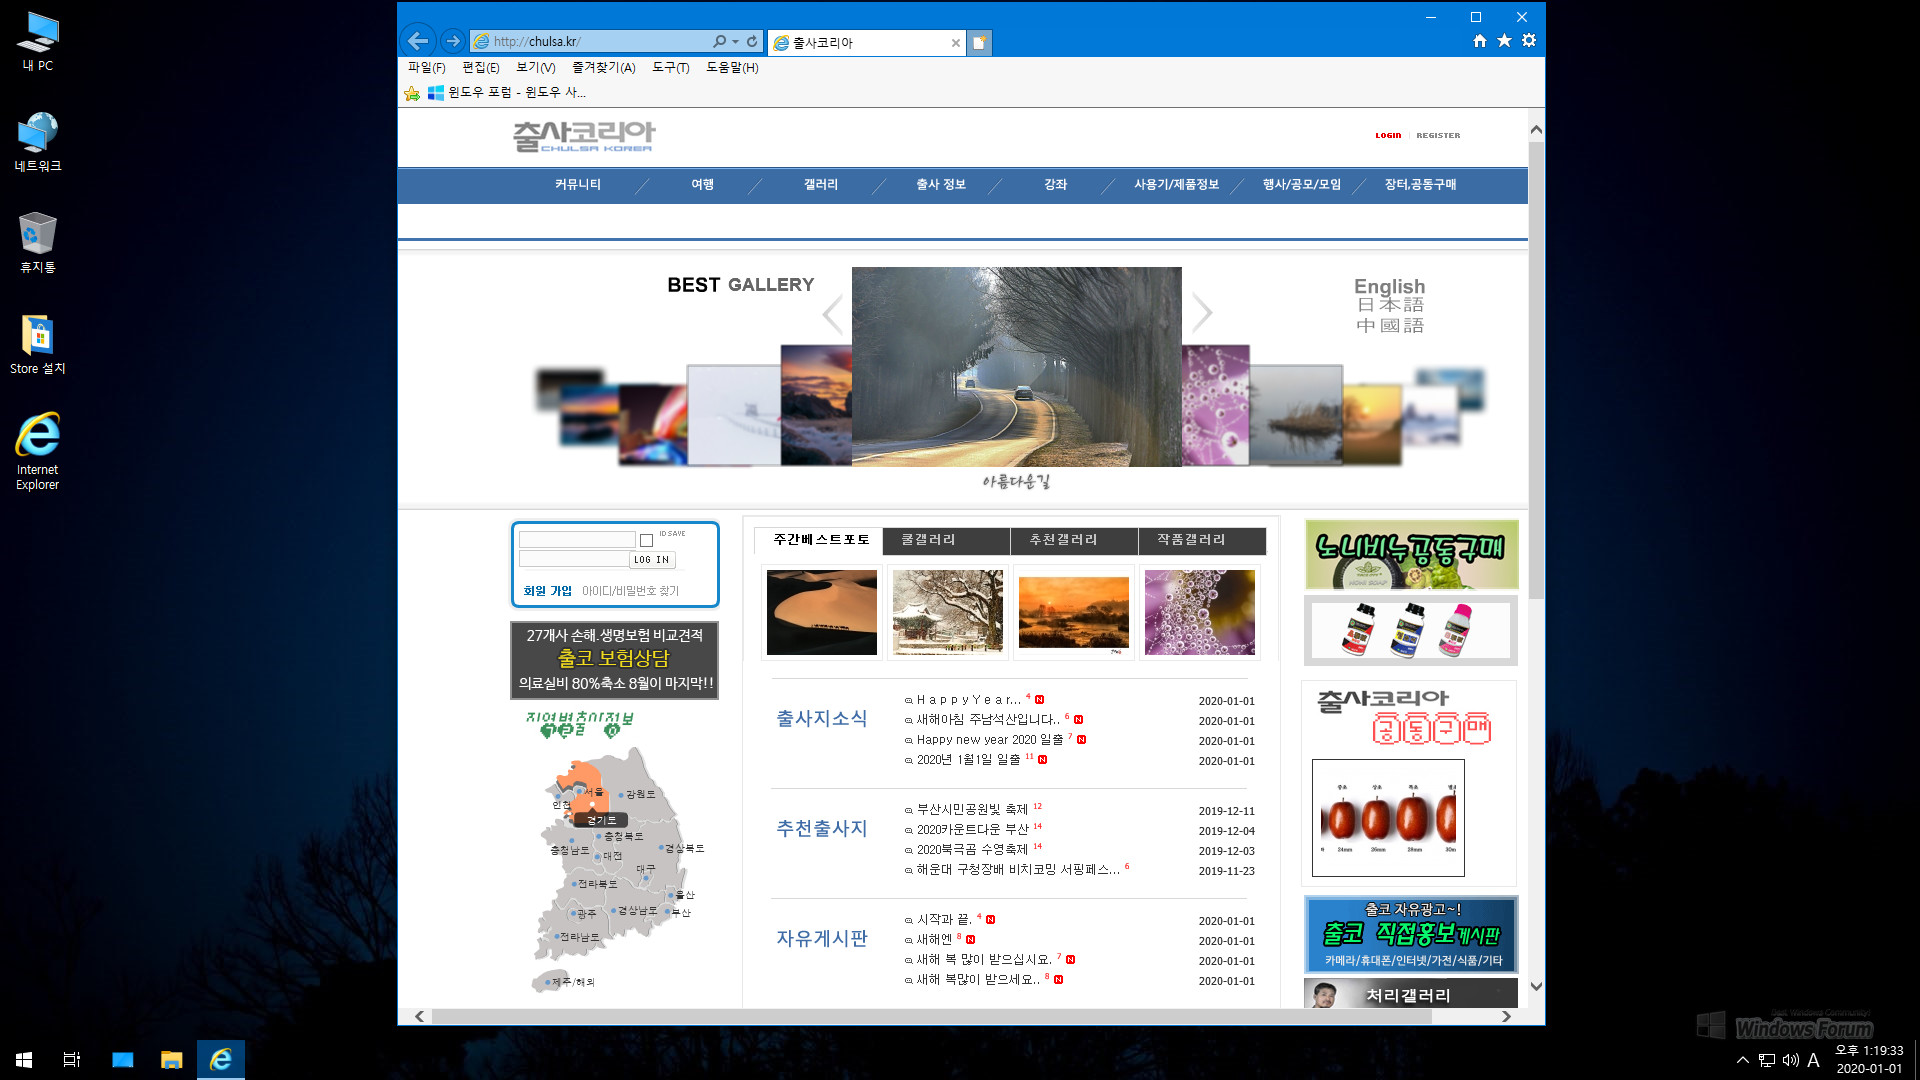The image size is (1920, 1080).
Task: Click the vertical scrollbar up arrow
Action: click(1536, 129)
